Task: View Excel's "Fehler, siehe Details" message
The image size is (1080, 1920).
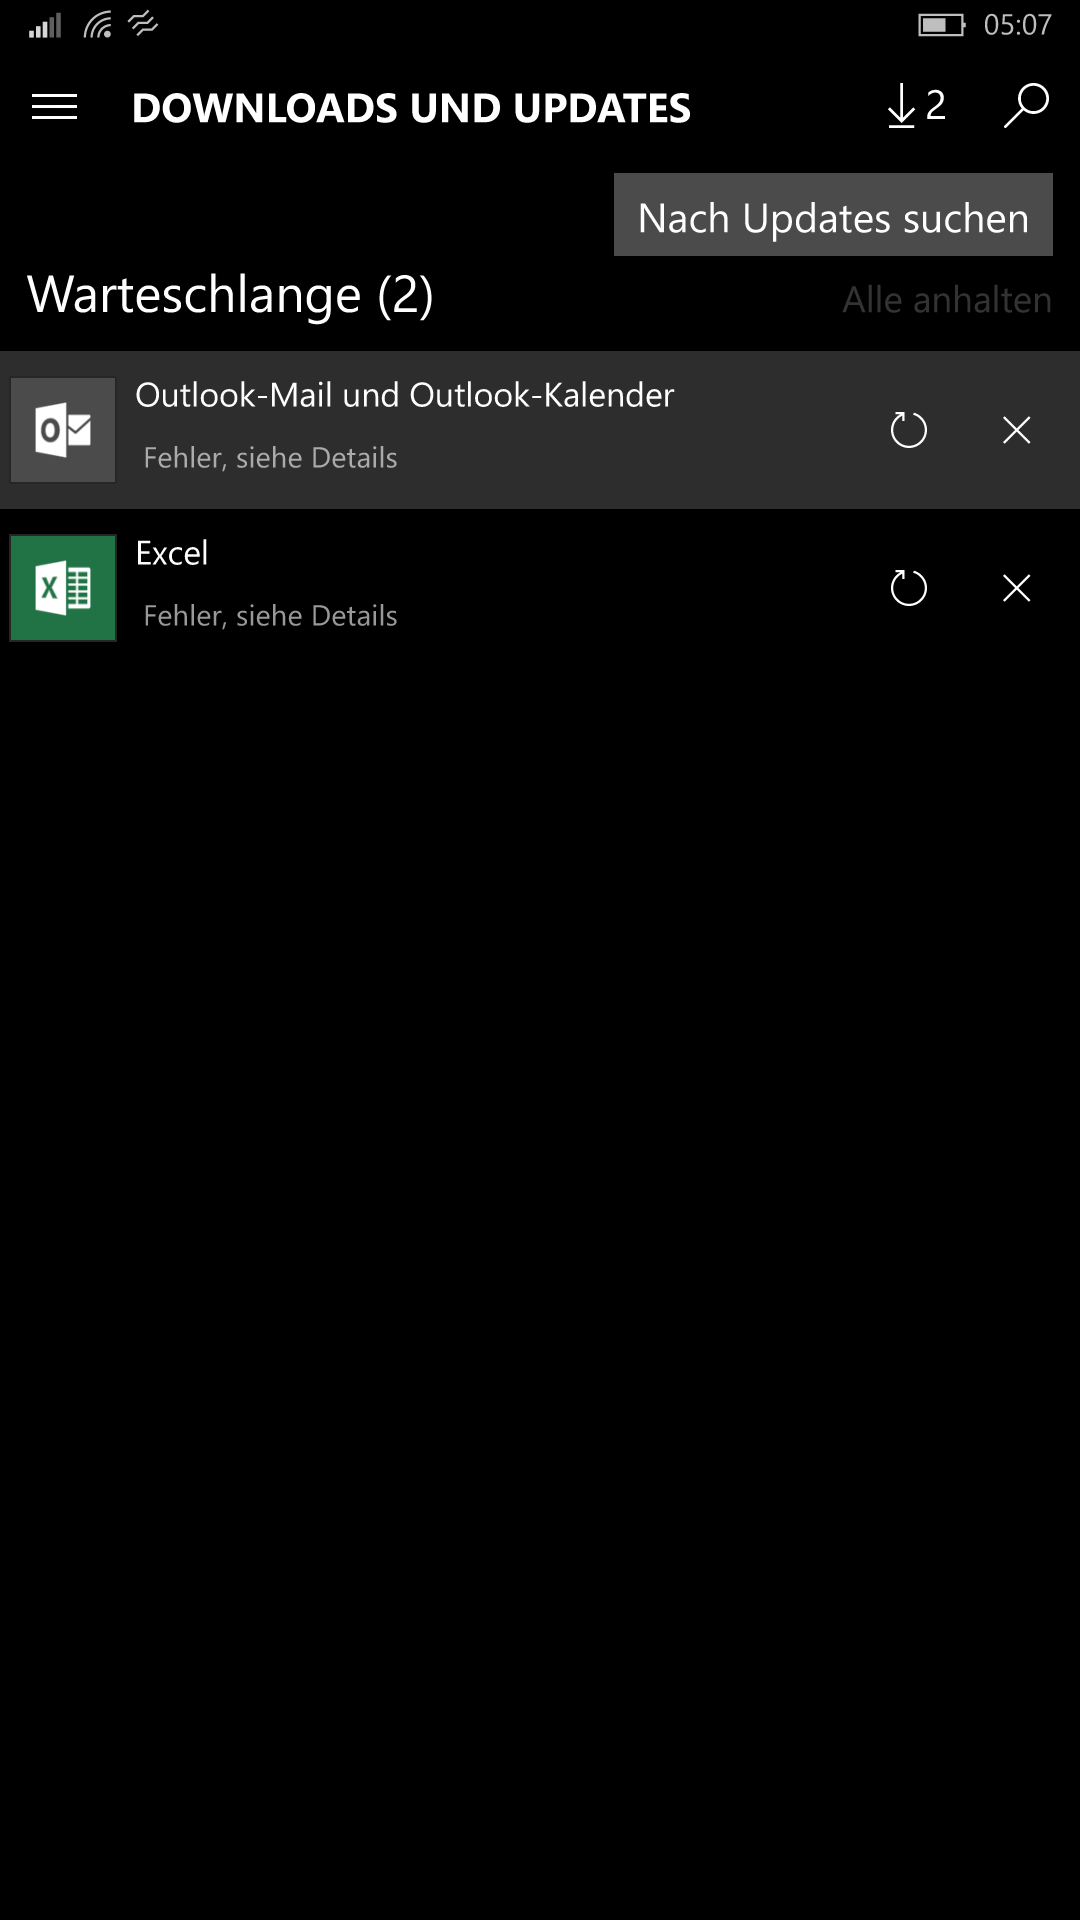Action: click(270, 616)
